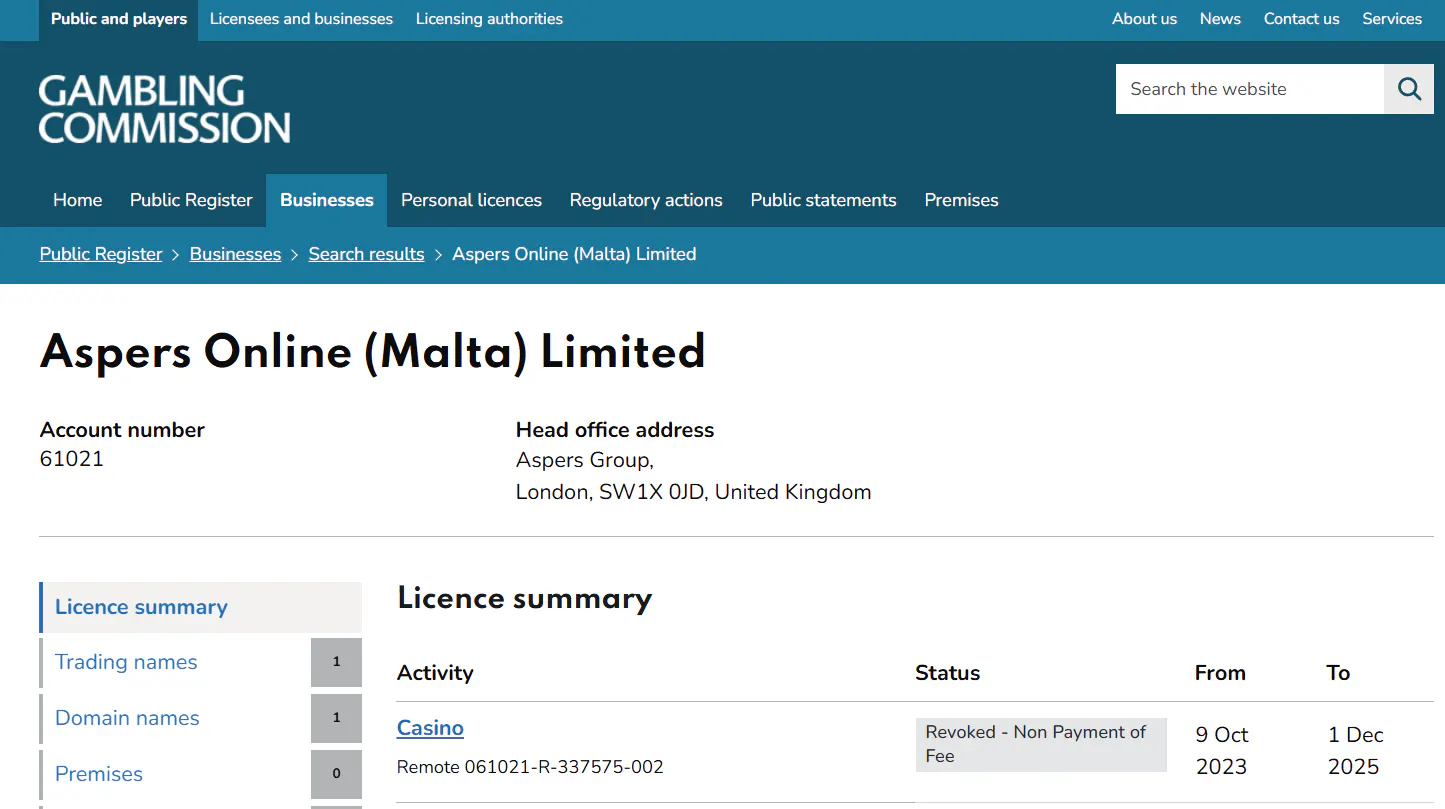The image size is (1445, 809).
Task: Click account number 61021
Action: (72, 459)
